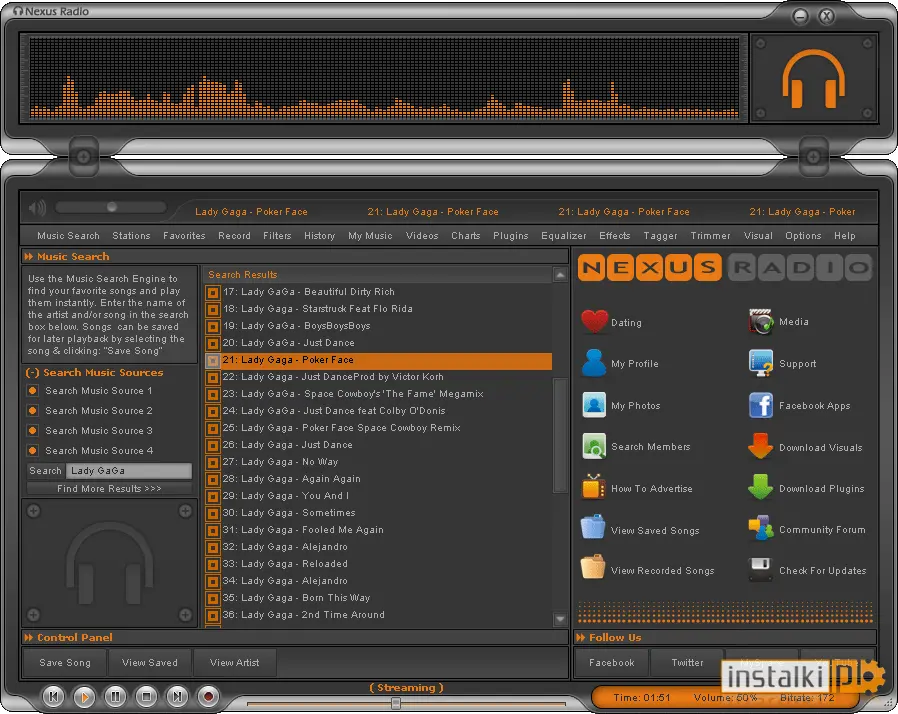Open How To Advertise TV icon
This screenshot has height=714, width=898.
tap(593, 488)
